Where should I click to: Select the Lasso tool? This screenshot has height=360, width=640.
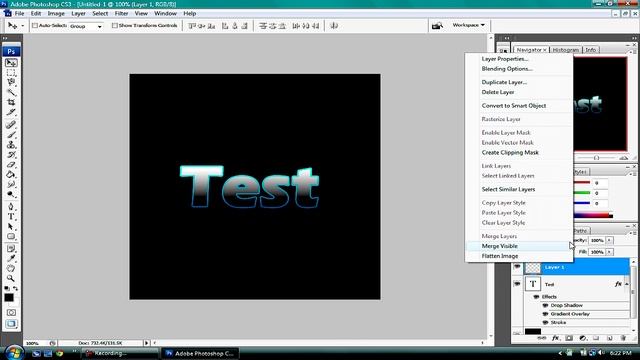[11, 82]
